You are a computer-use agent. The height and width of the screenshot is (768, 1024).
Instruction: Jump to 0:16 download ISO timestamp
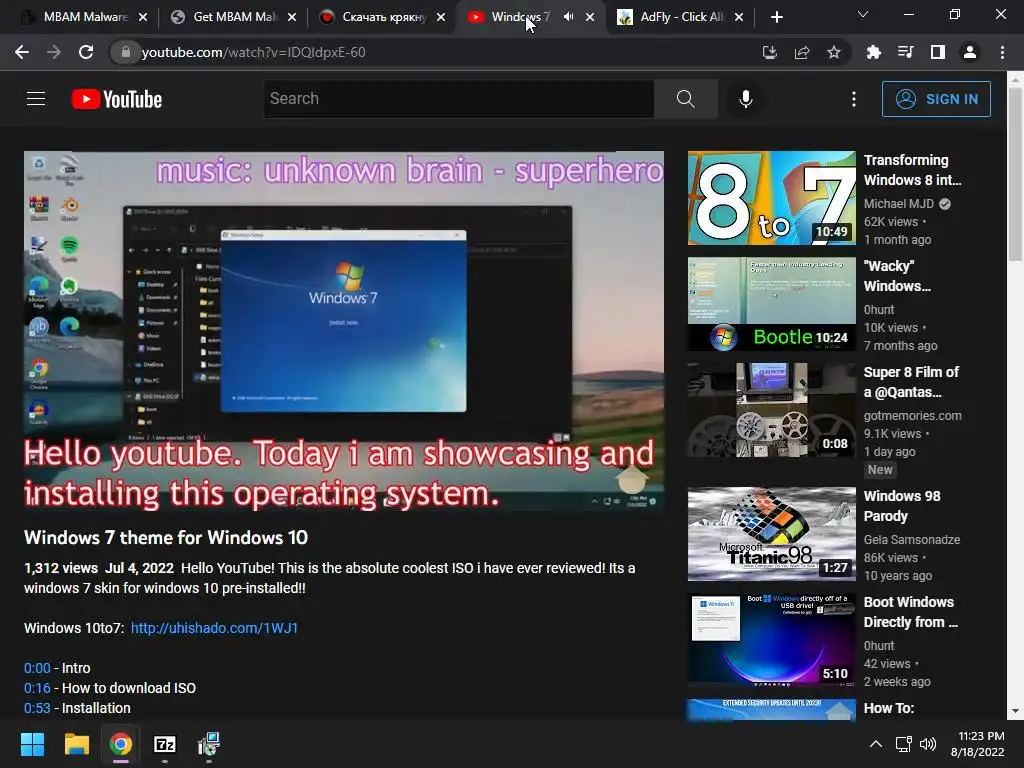tap(37, 688)
